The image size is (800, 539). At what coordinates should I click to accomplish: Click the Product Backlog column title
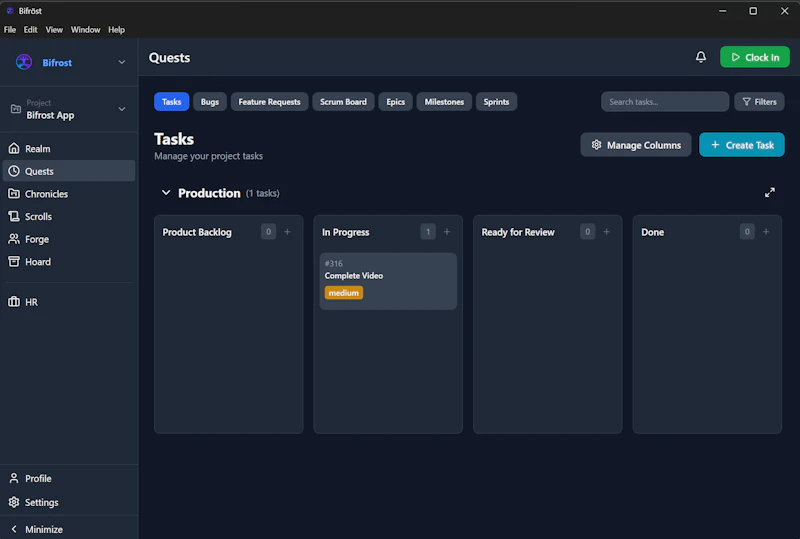point(197,232)
